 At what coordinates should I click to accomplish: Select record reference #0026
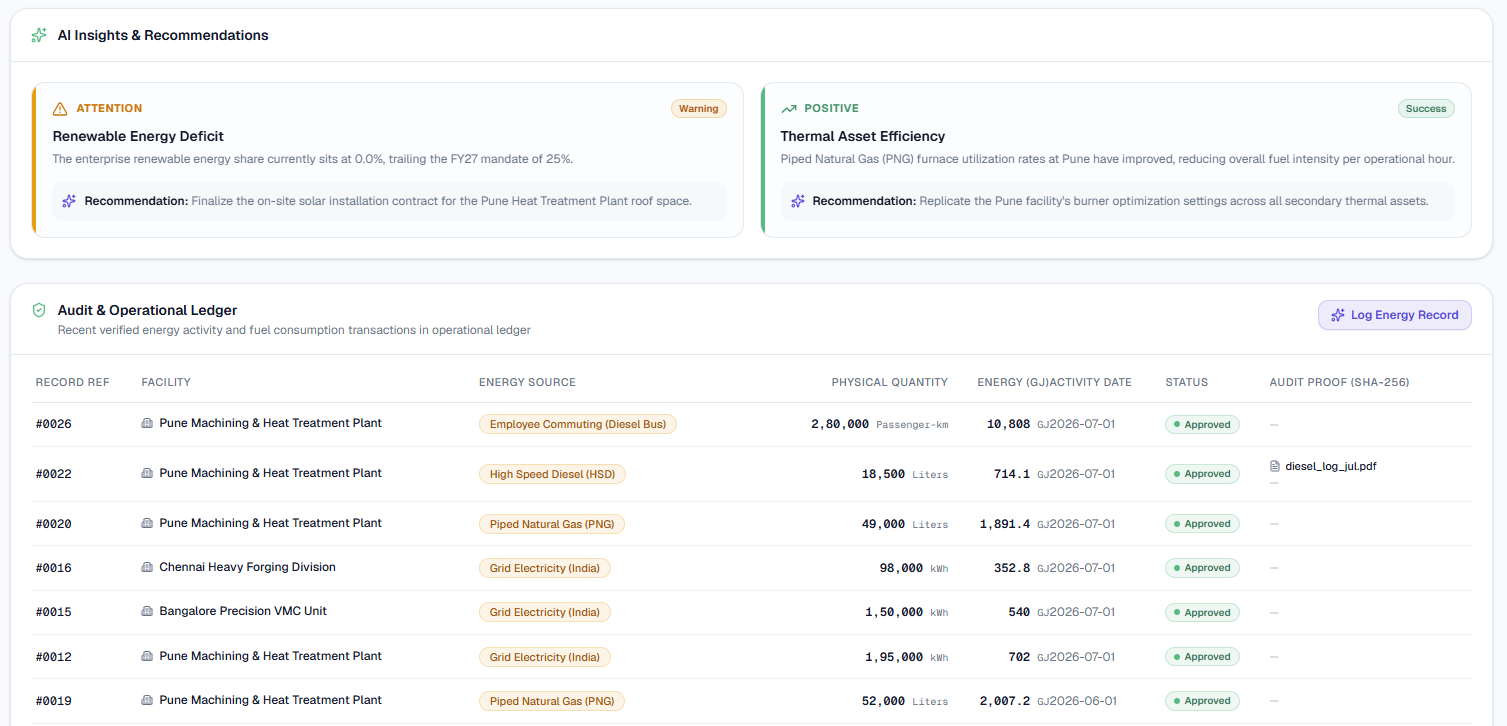54,424
